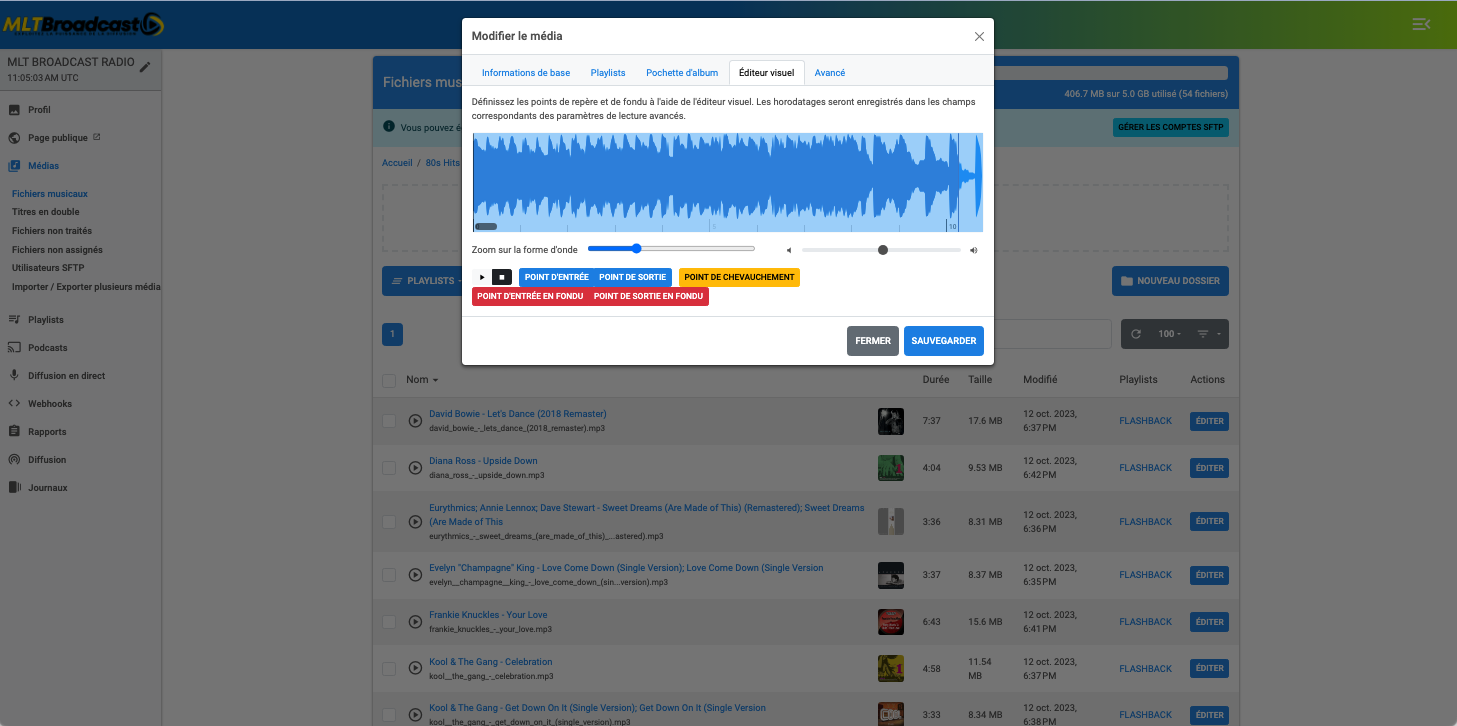Viewport: 1457px width, 726px height.
Task: Click play icon for David Bowie track
Action: point(415,421)
